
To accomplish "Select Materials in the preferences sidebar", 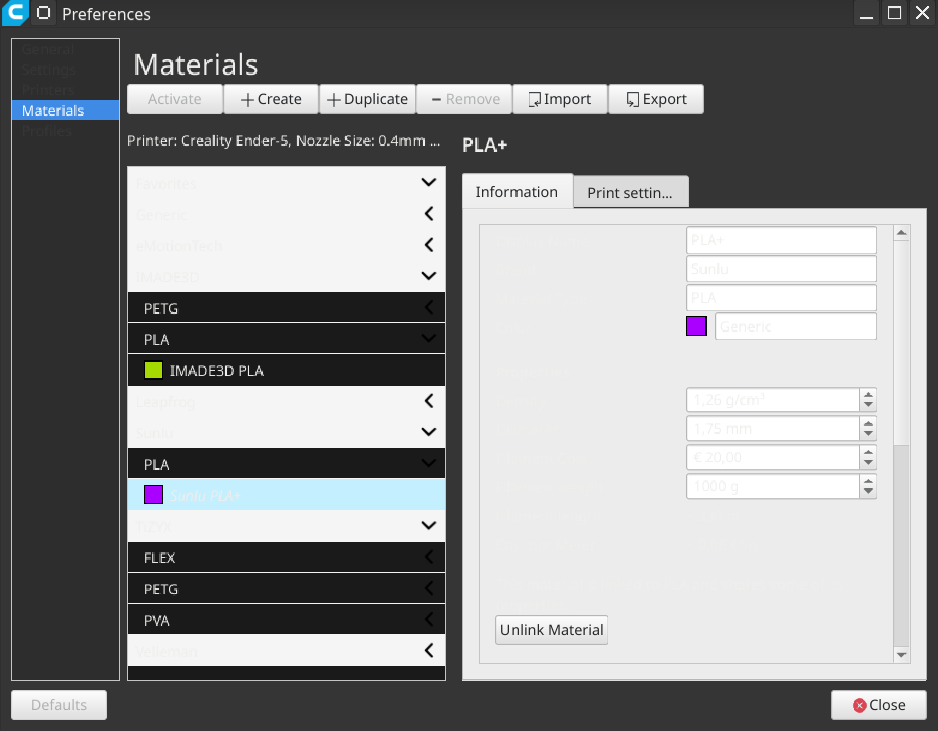I will (x=65, y=111).
